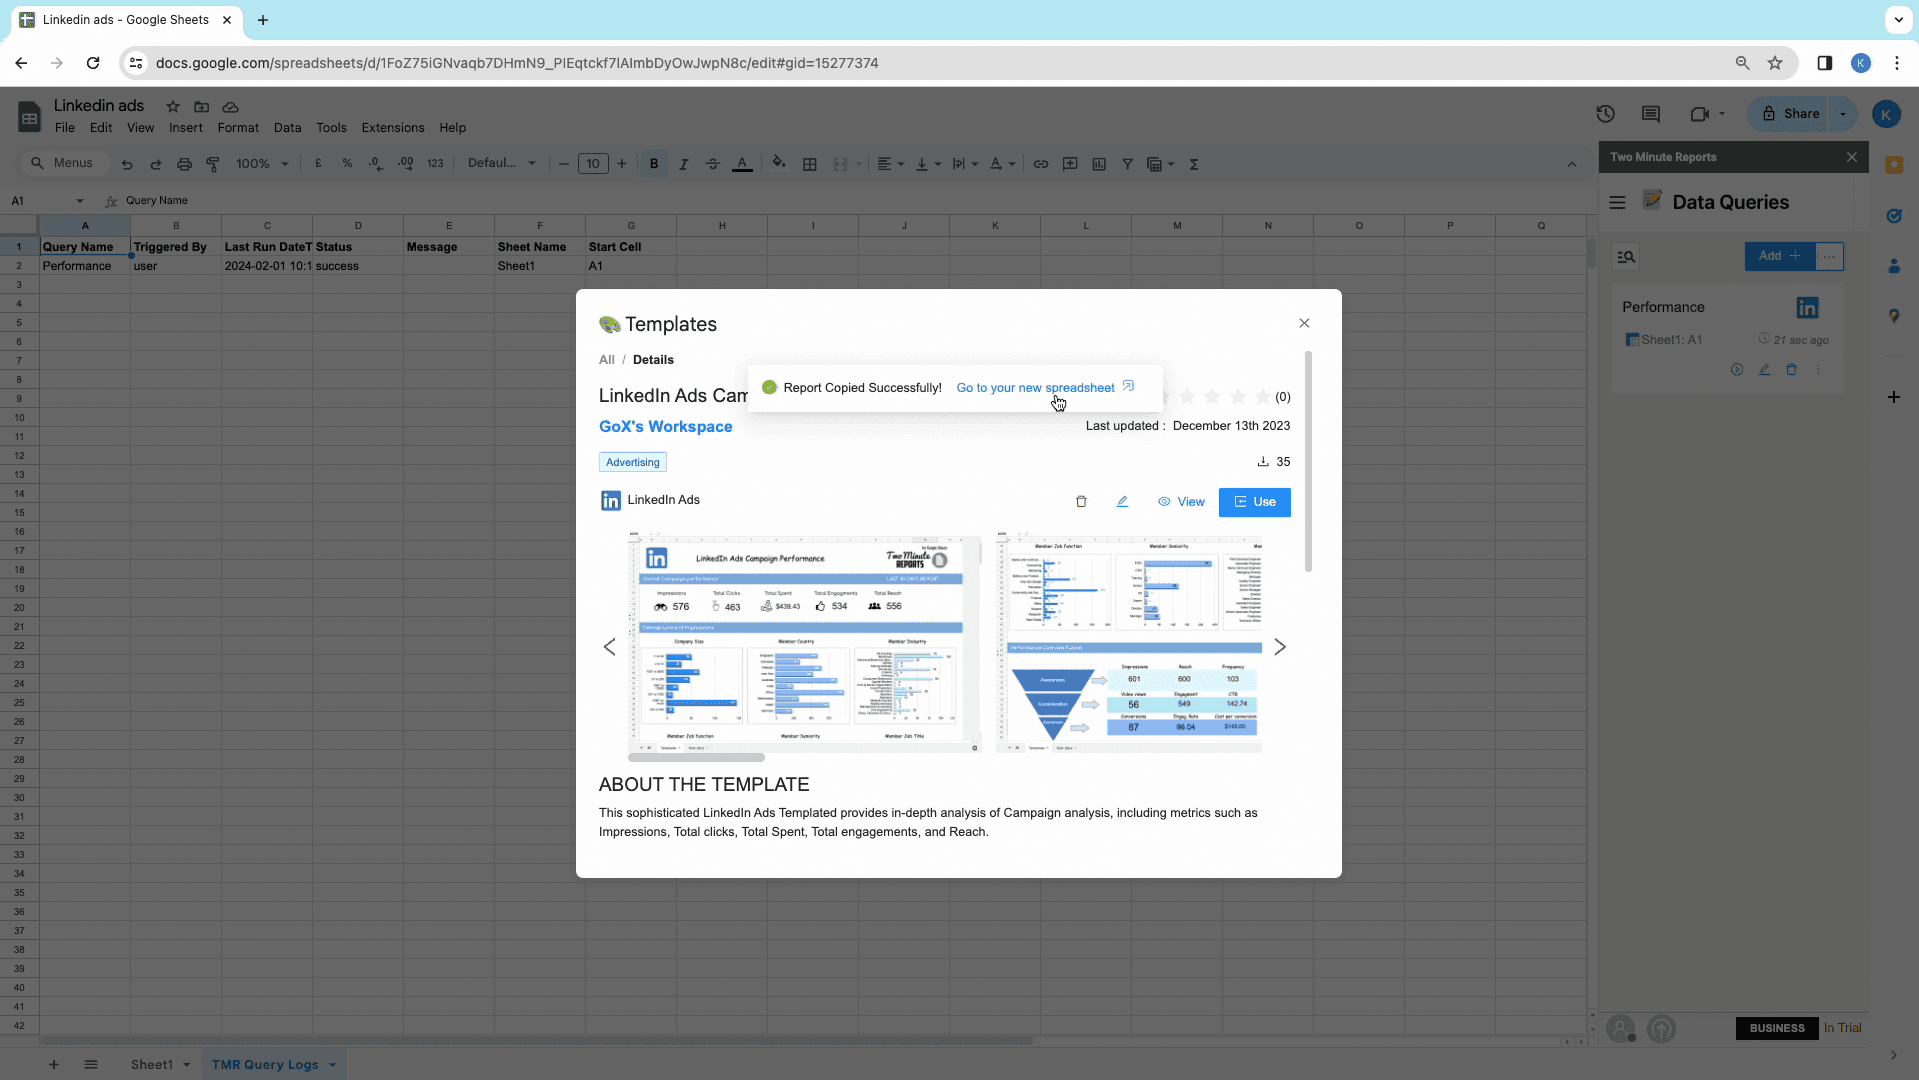Click the redo icon
Image resolution: width=1919 pixels, height=1080 pixels.
[155, 164]
